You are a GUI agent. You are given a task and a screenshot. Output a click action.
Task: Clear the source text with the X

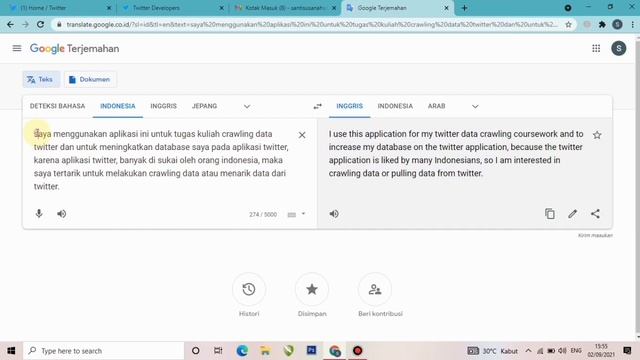tap(302, 135)
